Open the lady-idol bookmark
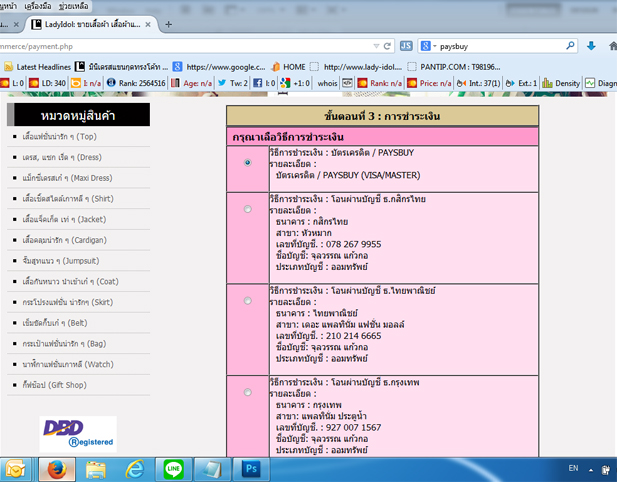Viewport: 617px width, 482px height. 356,67
